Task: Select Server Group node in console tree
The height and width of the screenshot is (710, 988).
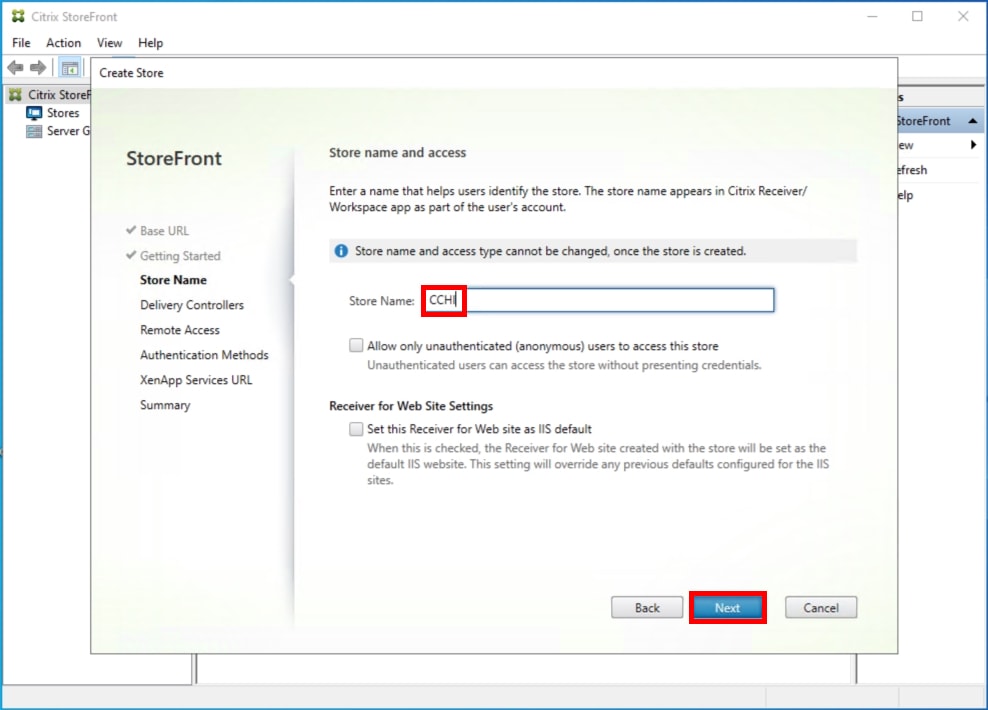Action: click(68, 131)
